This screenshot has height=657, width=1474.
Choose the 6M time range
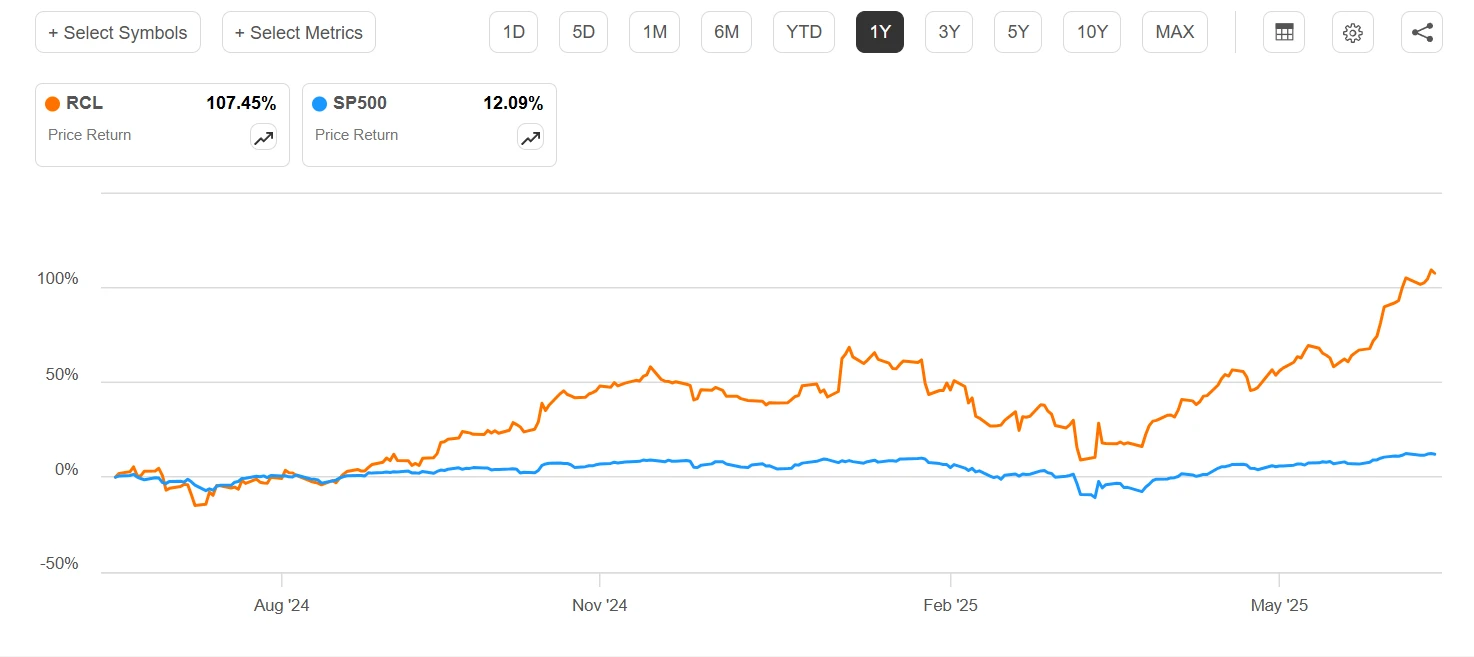coord(726,32)
